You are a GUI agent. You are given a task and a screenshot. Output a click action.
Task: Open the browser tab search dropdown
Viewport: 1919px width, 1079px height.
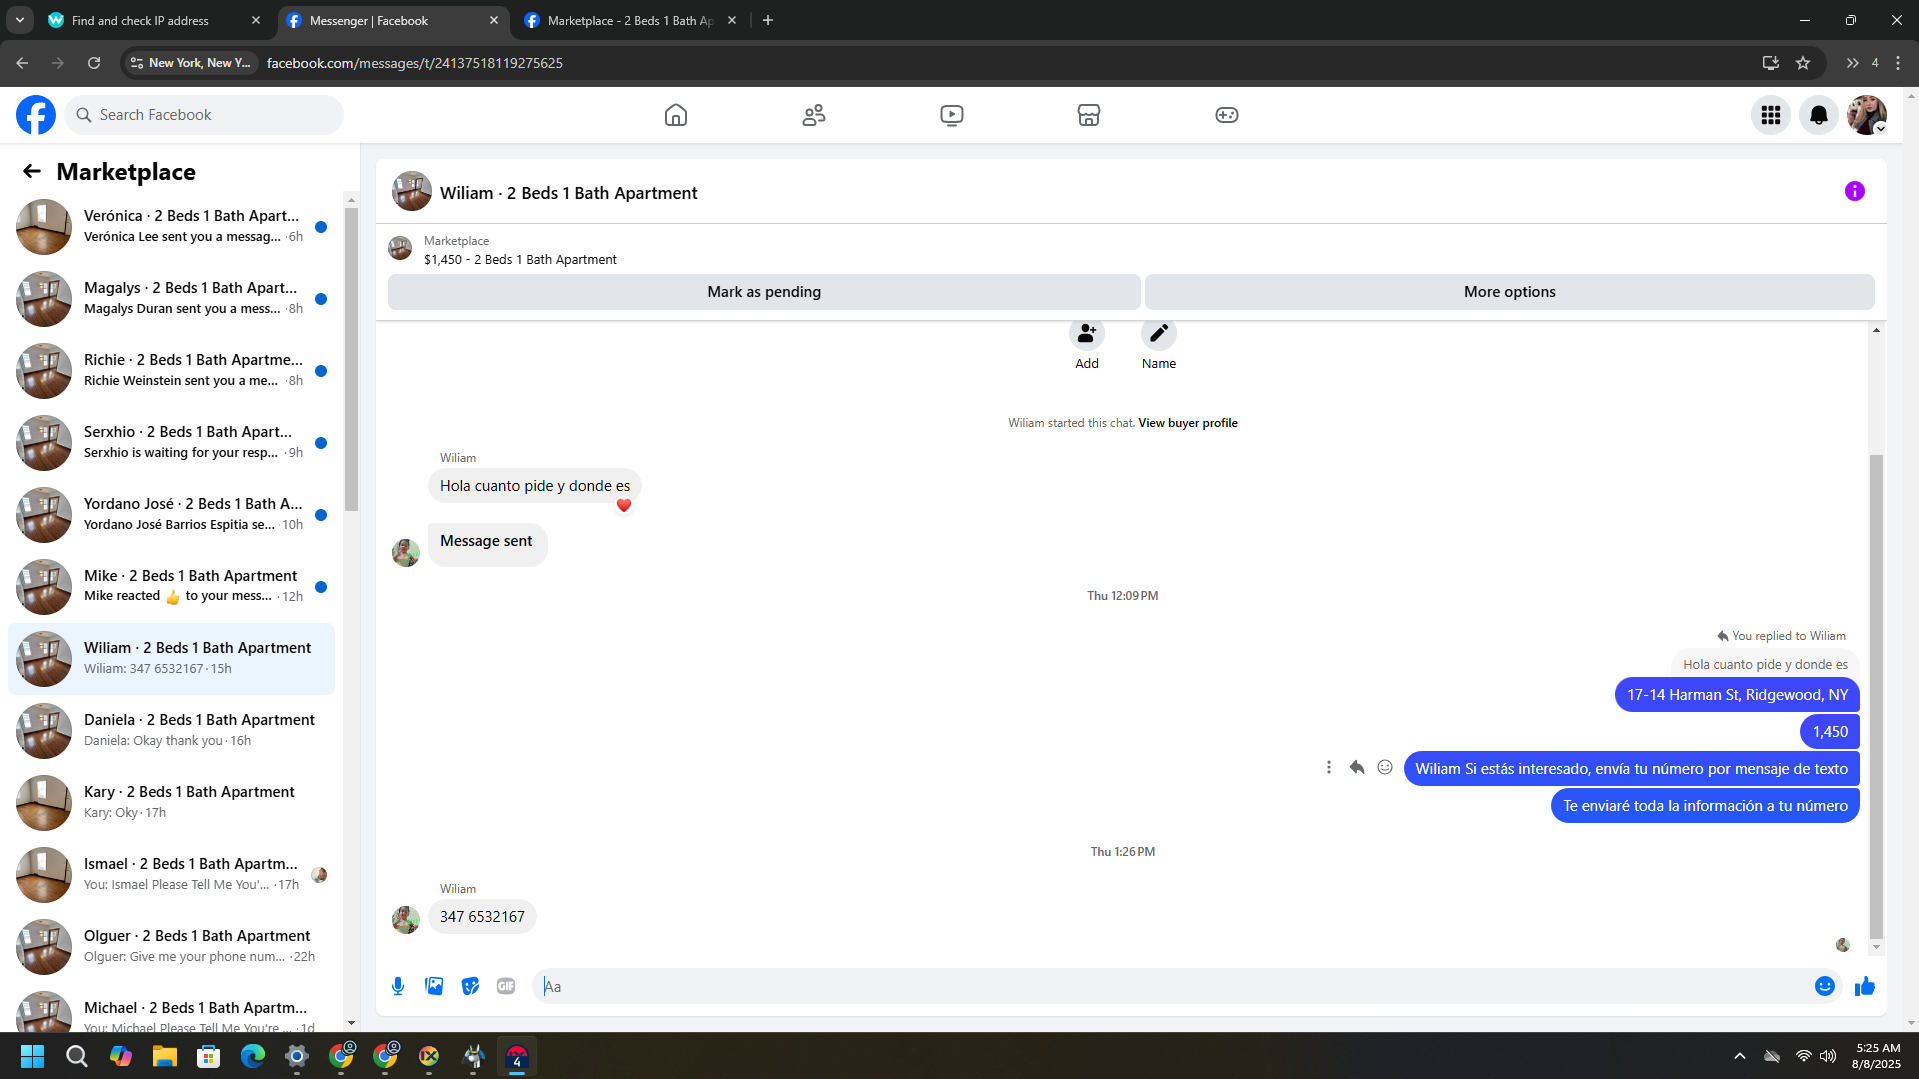click(20, 20)
